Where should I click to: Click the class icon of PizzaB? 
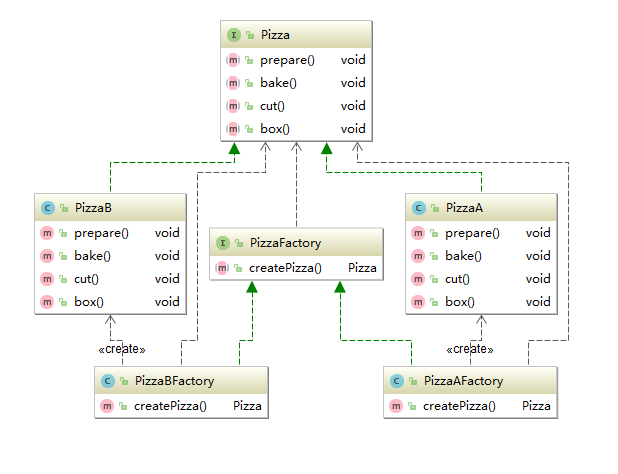click(x=48, y=208)
